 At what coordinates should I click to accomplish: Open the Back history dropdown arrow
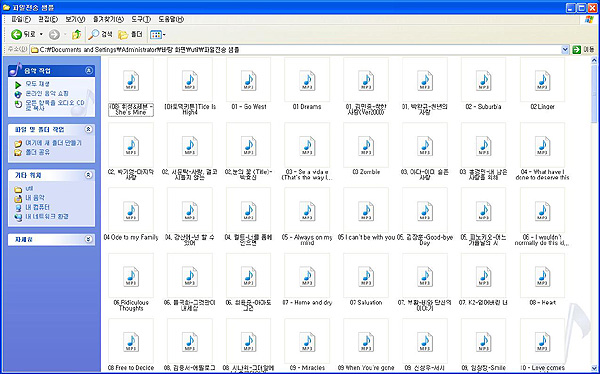coord(41,35)
